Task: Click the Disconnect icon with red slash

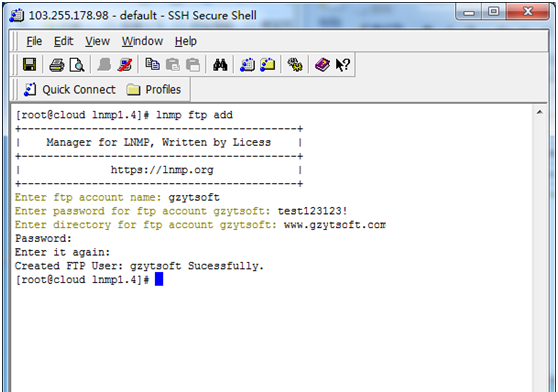Action: coord(125,65)
